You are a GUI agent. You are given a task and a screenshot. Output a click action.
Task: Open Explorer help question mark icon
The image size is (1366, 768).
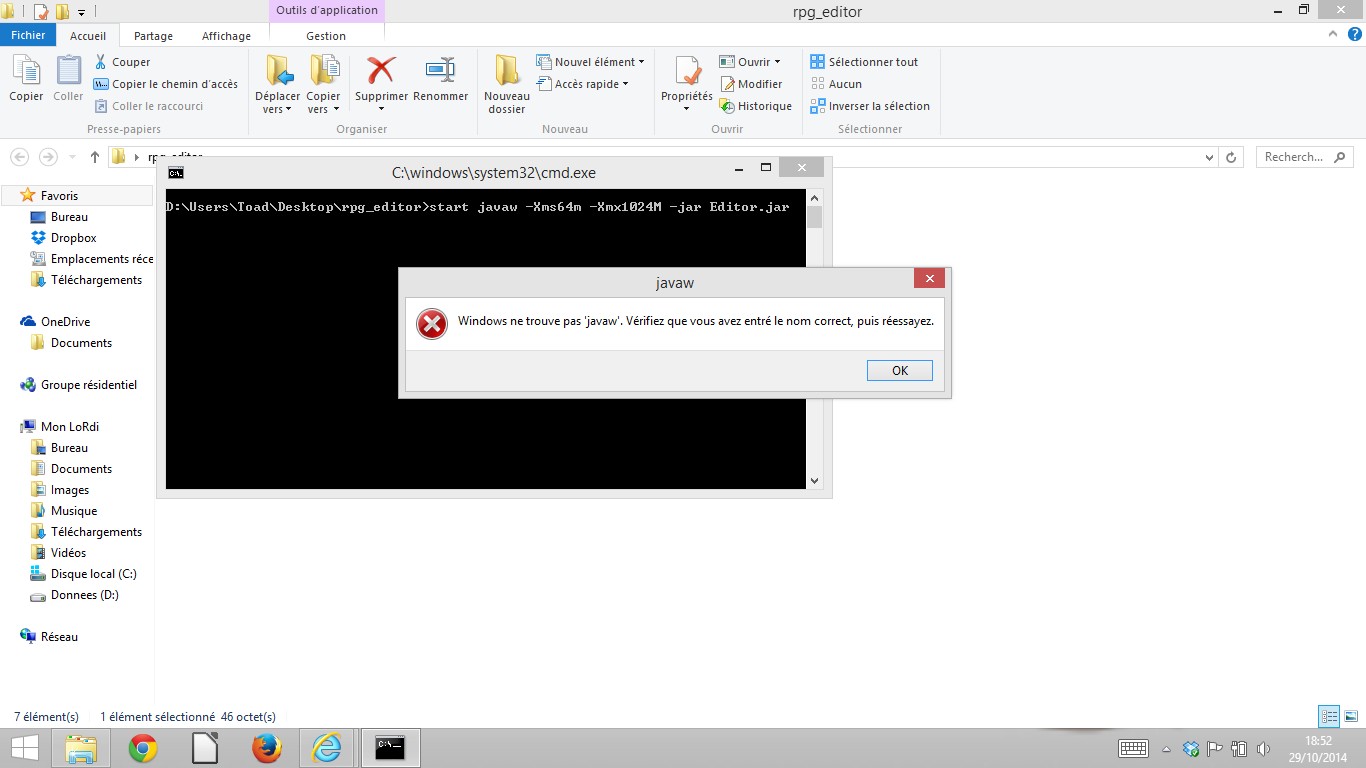1353,34
